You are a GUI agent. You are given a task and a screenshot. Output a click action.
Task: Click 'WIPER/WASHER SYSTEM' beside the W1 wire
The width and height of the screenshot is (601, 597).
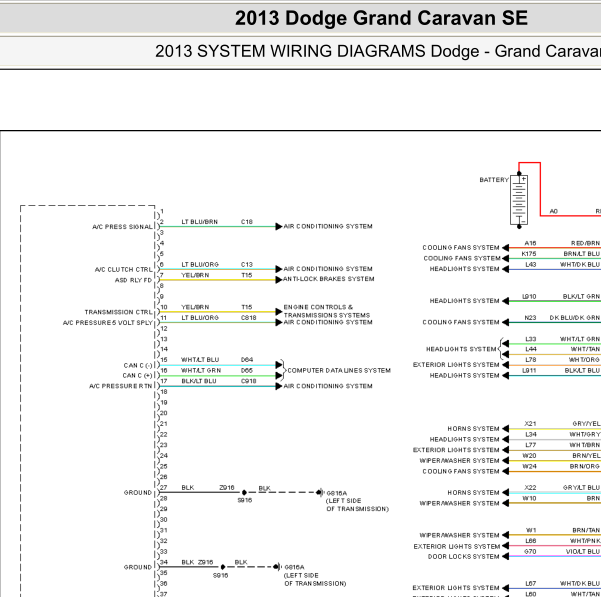459,535
